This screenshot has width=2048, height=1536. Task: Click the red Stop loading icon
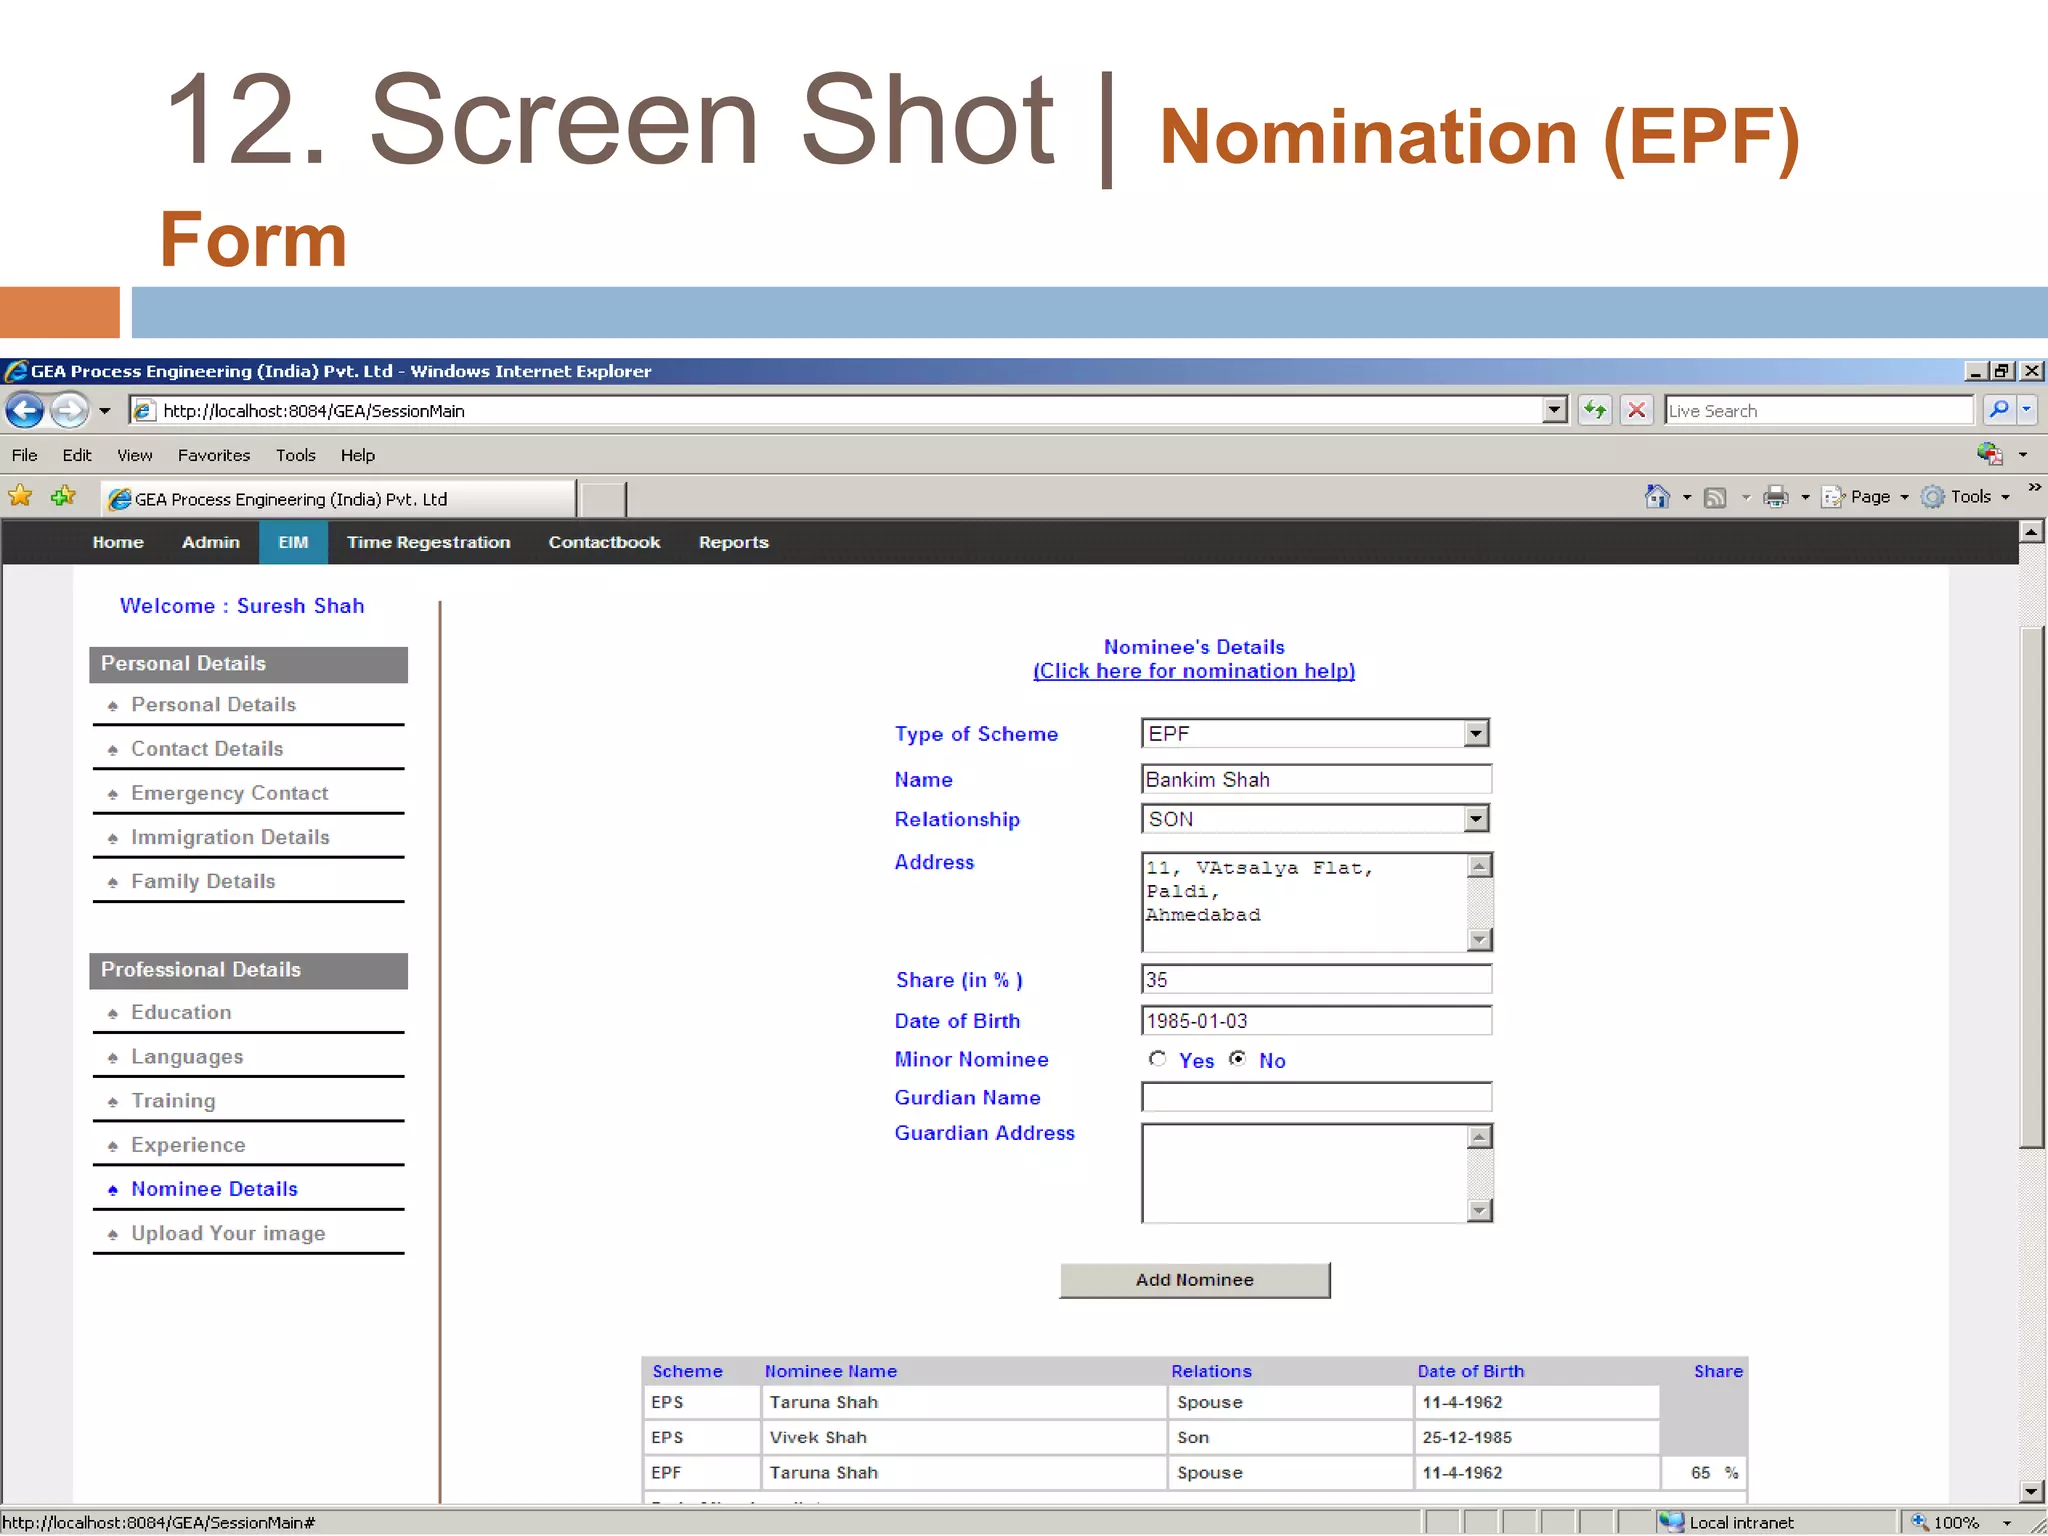tap(1637, 410)
